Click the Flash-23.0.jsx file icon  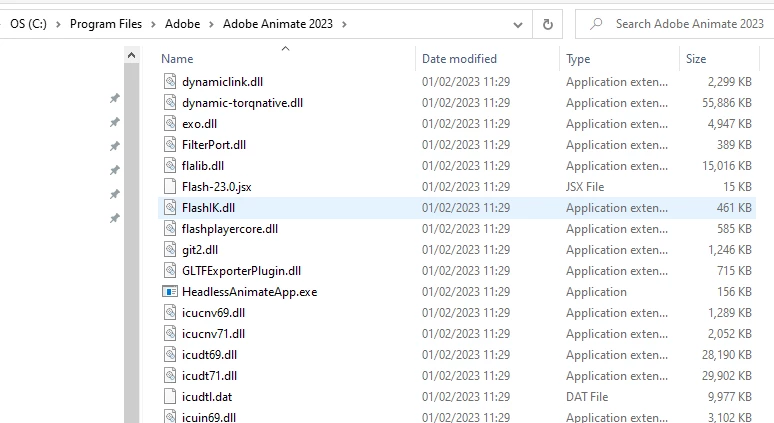[170, 187]
